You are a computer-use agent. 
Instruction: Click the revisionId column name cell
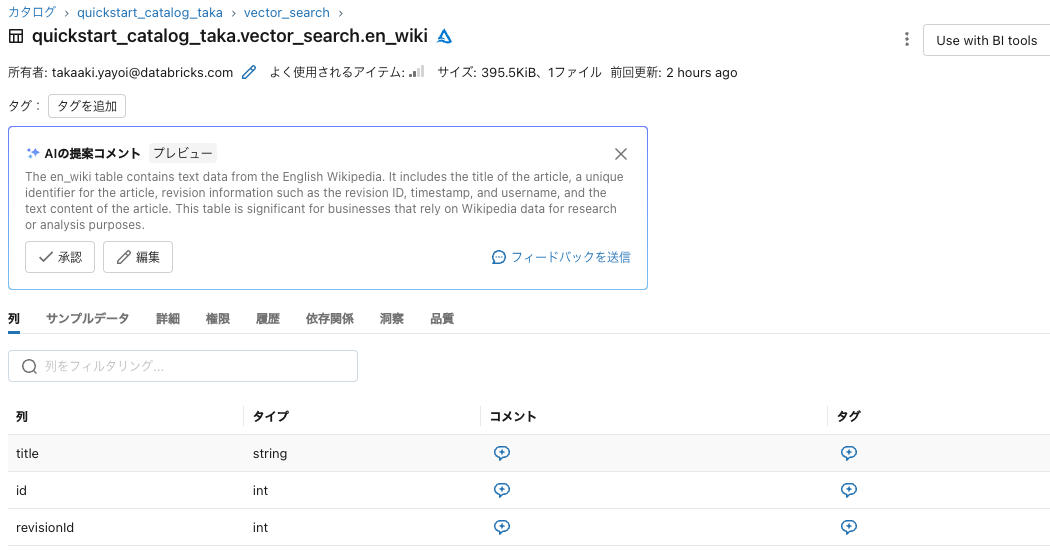coord(45,527)
